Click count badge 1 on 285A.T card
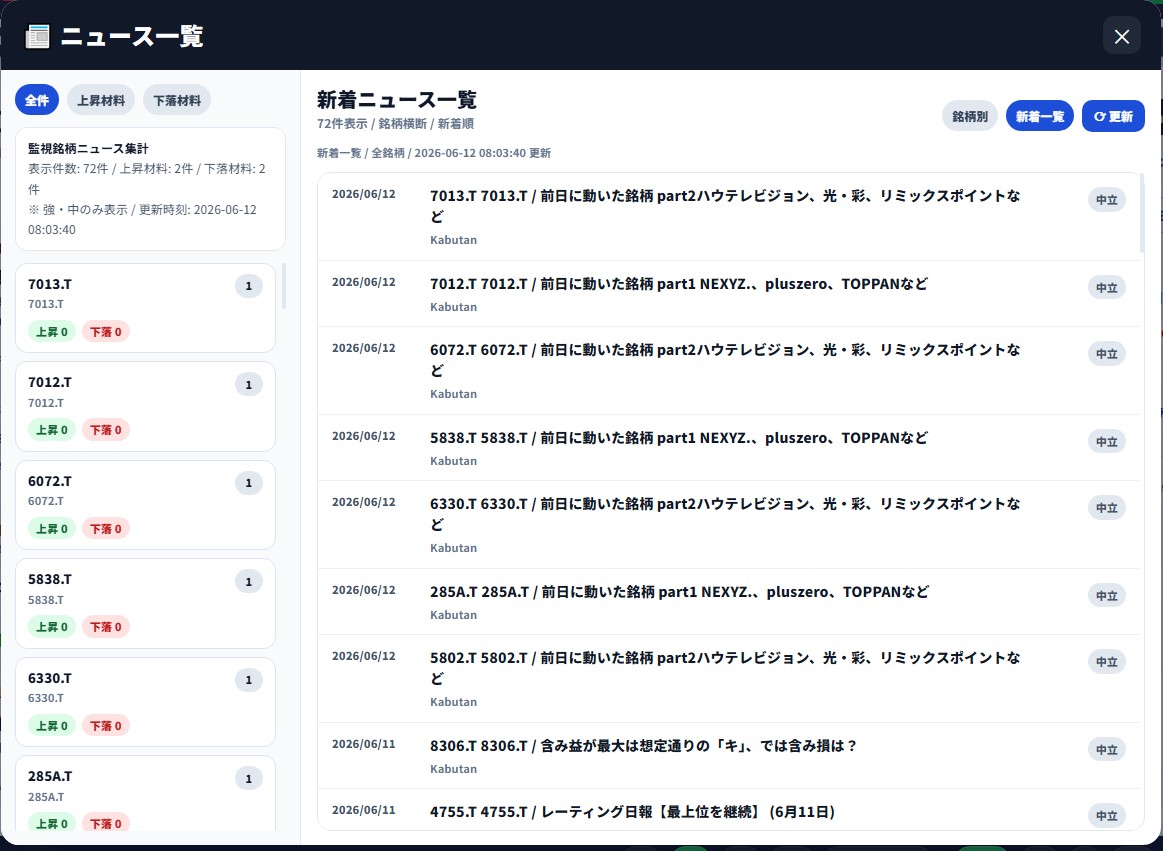The width and height of the screenshot is (1163, 851). (x=248, y=778)
